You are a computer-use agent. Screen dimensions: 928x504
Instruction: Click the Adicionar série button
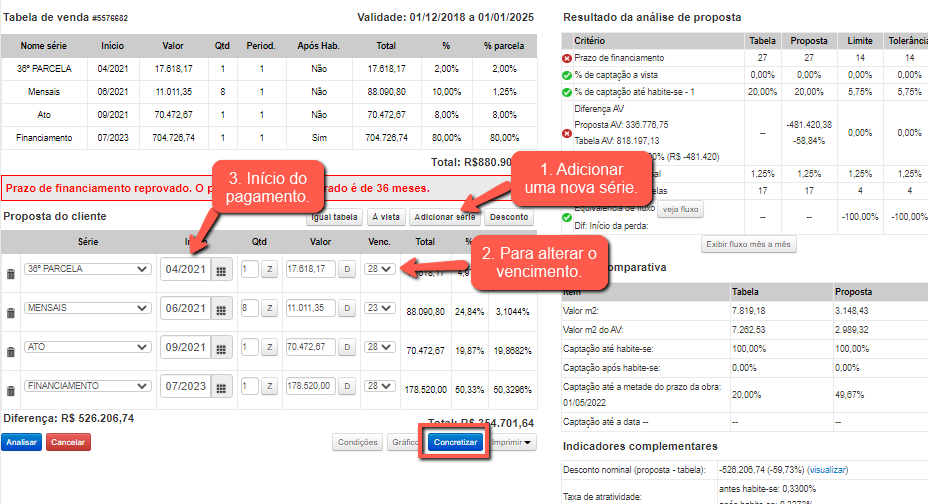coord(444,216)
